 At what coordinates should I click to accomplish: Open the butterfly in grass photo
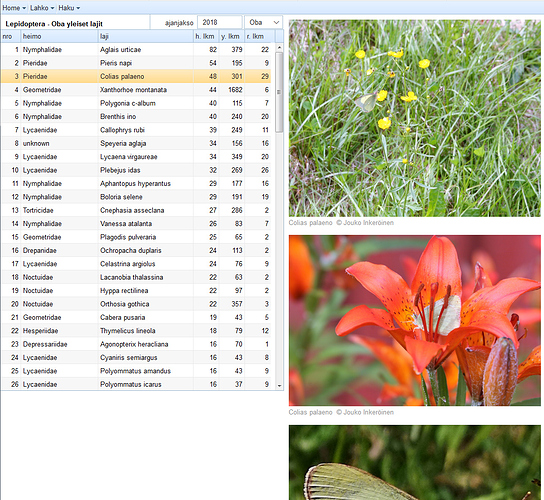[x=415, y=118]
